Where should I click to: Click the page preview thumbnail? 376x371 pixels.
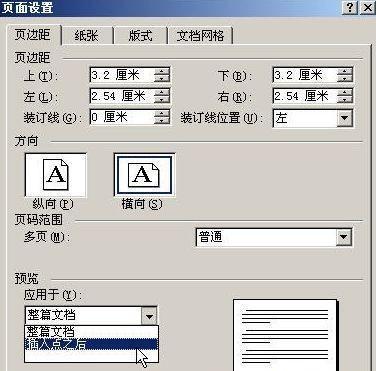point(285,335)
